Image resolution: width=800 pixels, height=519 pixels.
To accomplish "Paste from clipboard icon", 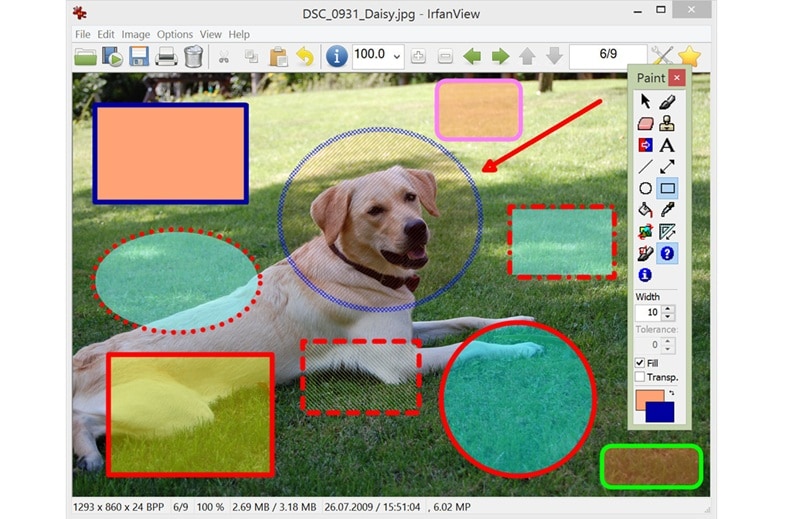I will tap(279, 57).
